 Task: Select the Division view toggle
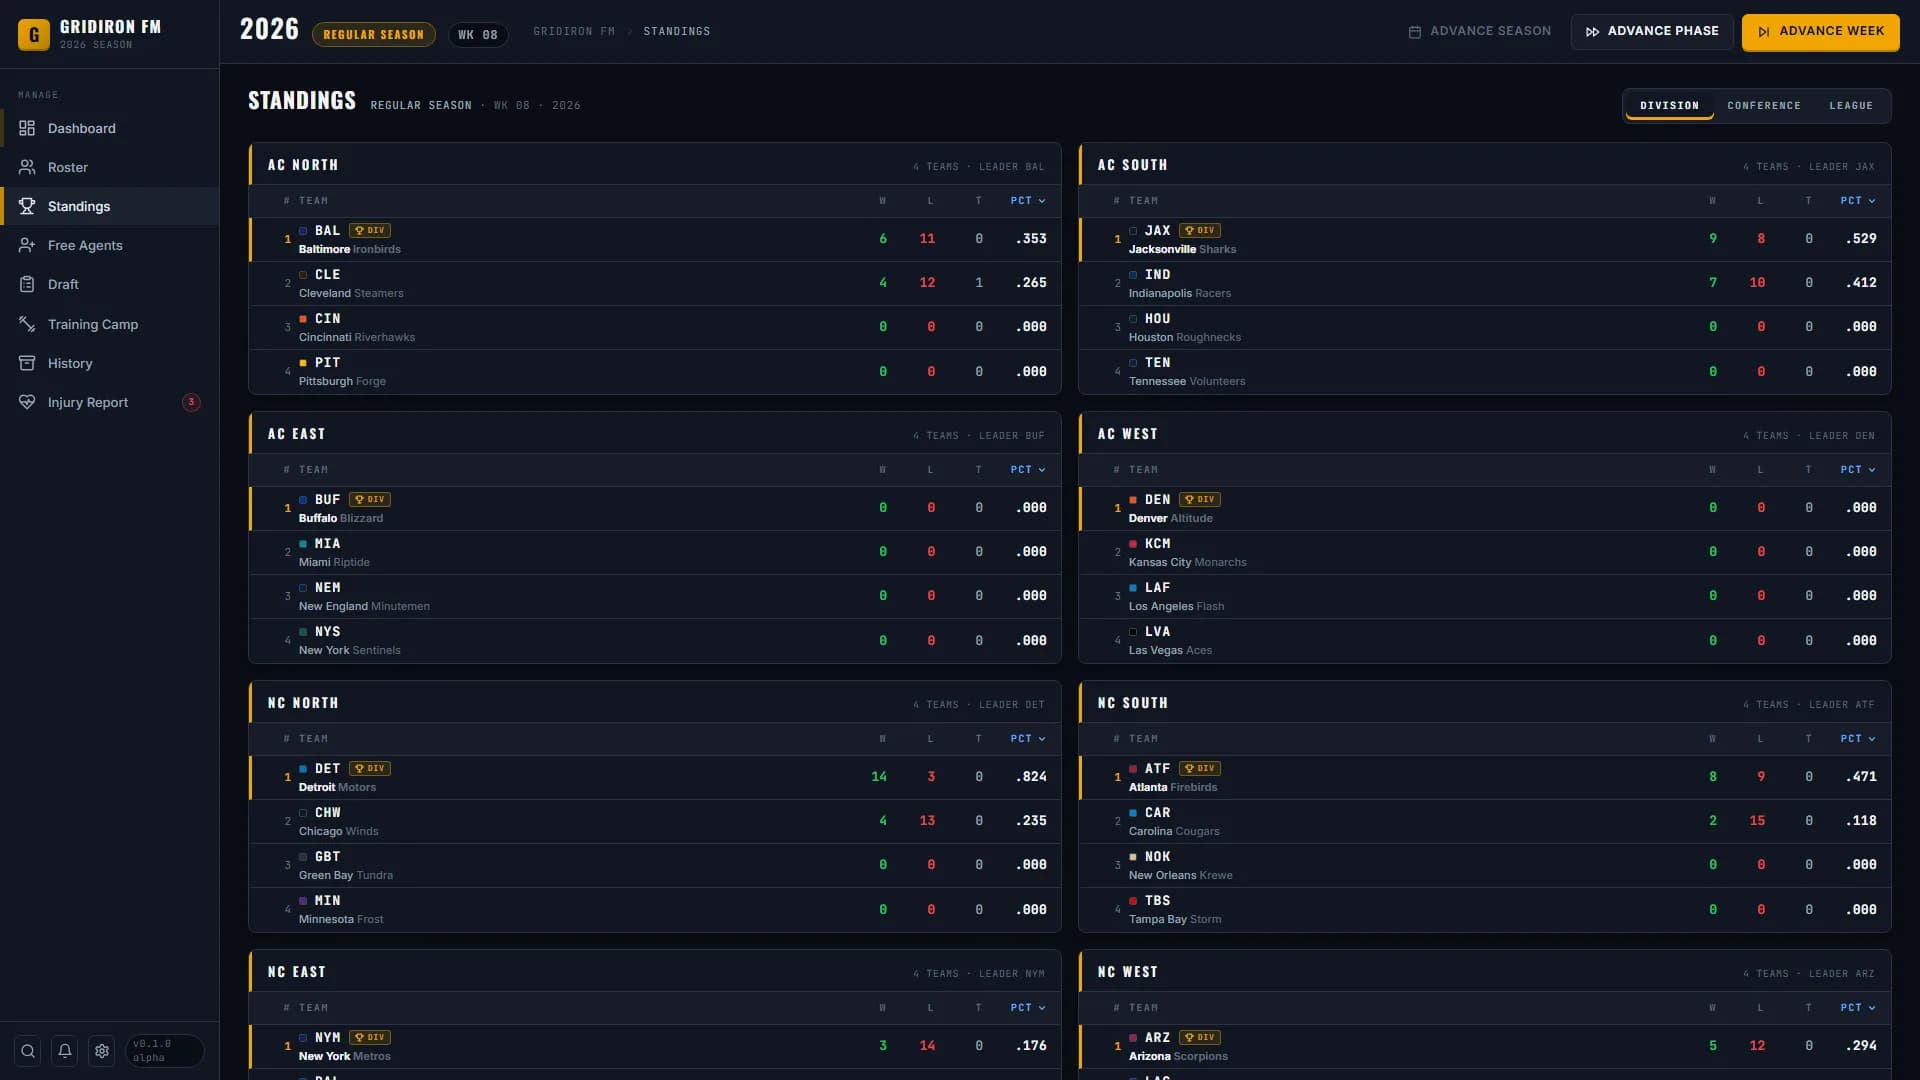point(1669,105)
